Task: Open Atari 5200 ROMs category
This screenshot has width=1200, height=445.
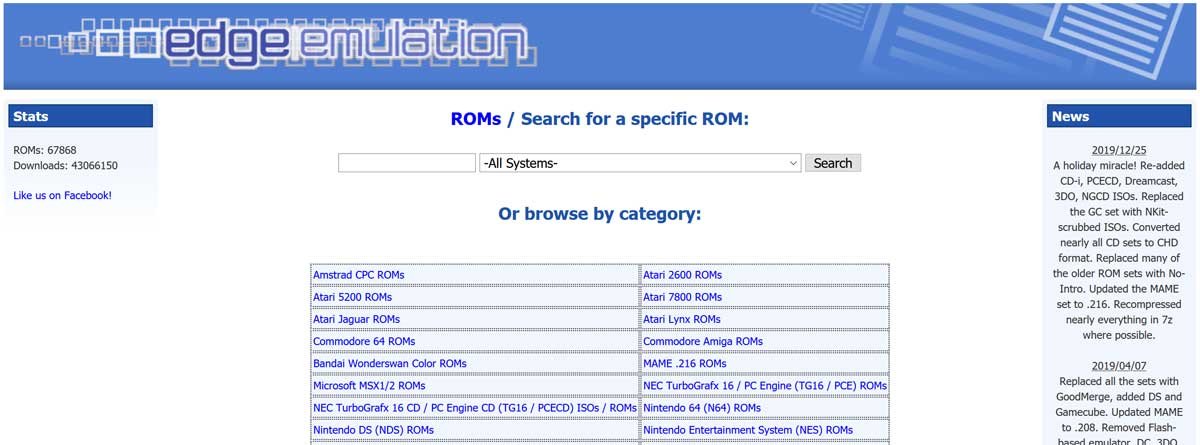Action: click(353, 297)
